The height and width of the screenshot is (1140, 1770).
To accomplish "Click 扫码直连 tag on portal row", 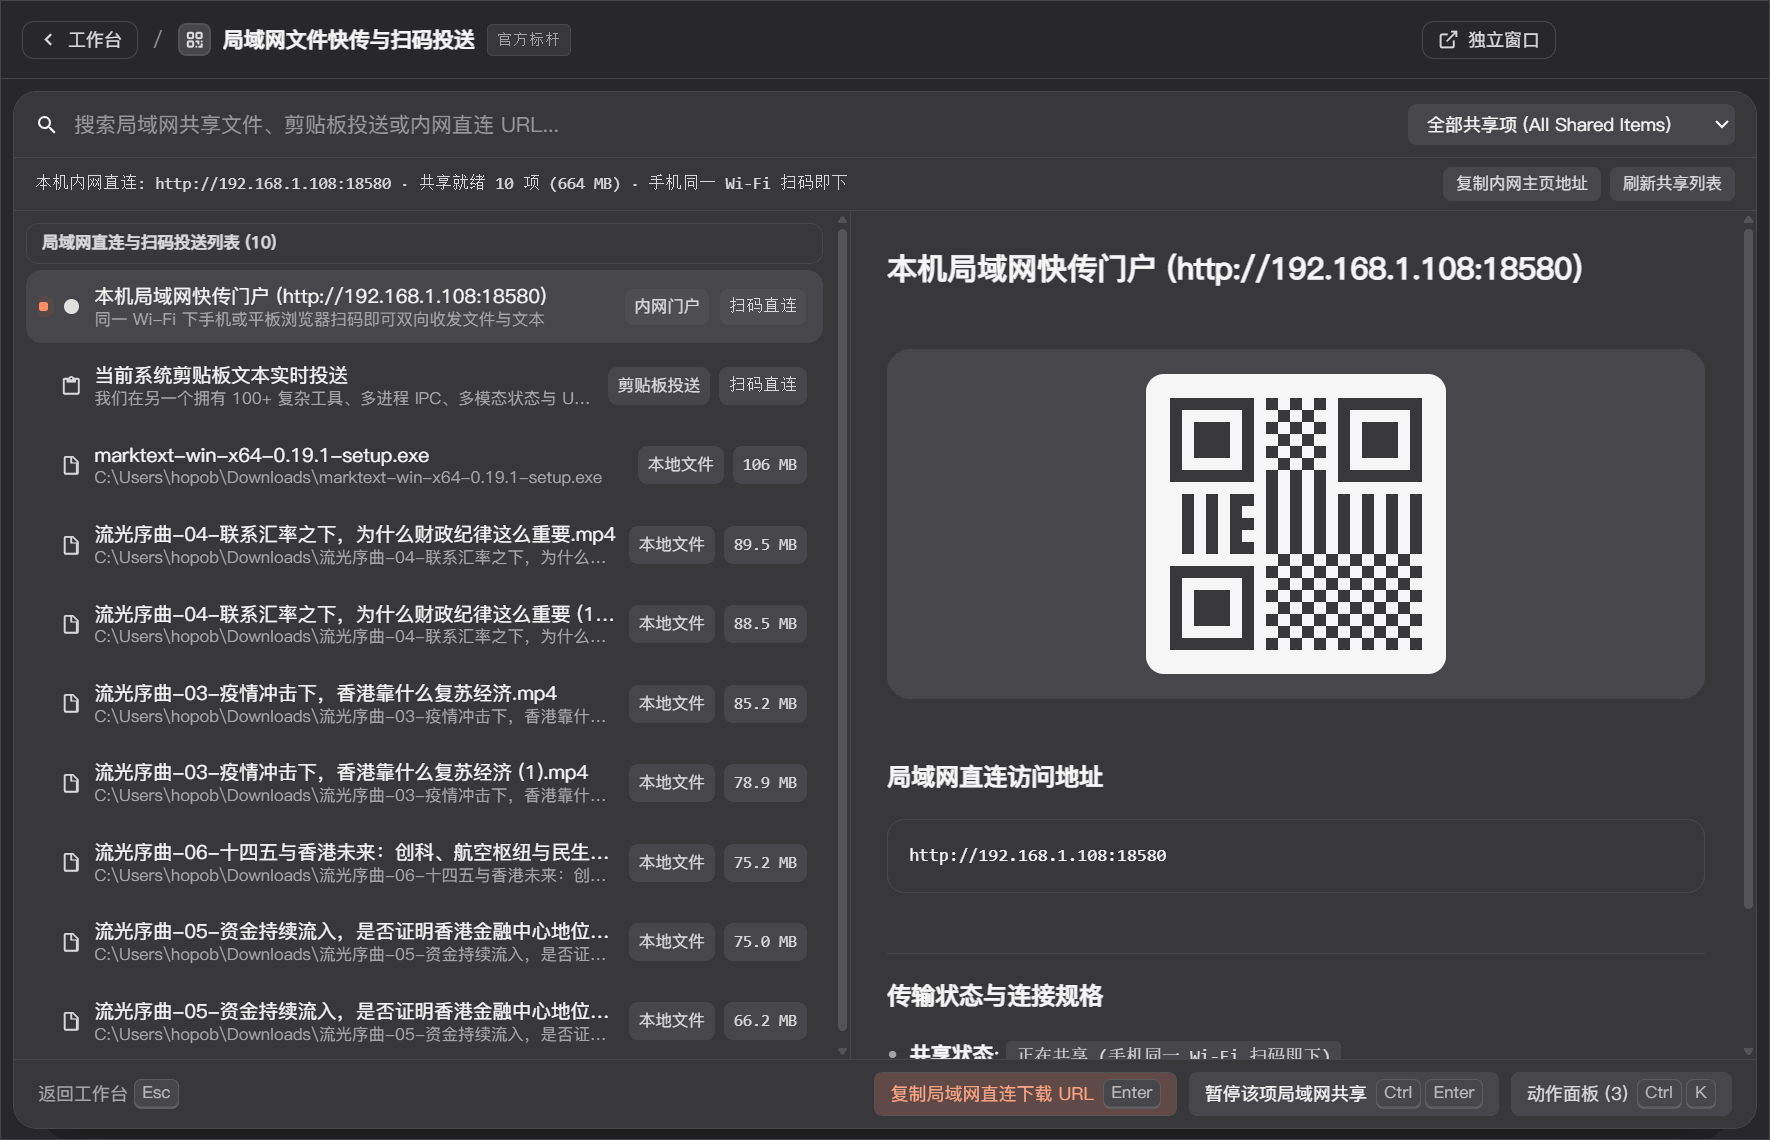I will click(x=763, y=306).
